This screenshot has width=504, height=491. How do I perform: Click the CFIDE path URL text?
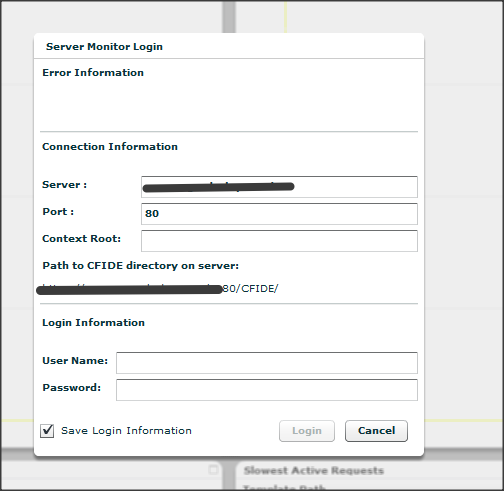click(x=157, y=289)
